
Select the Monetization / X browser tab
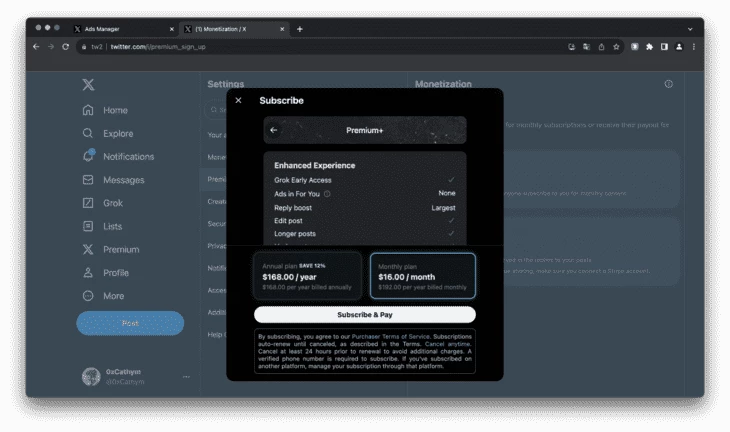click(x=233, y=29)
